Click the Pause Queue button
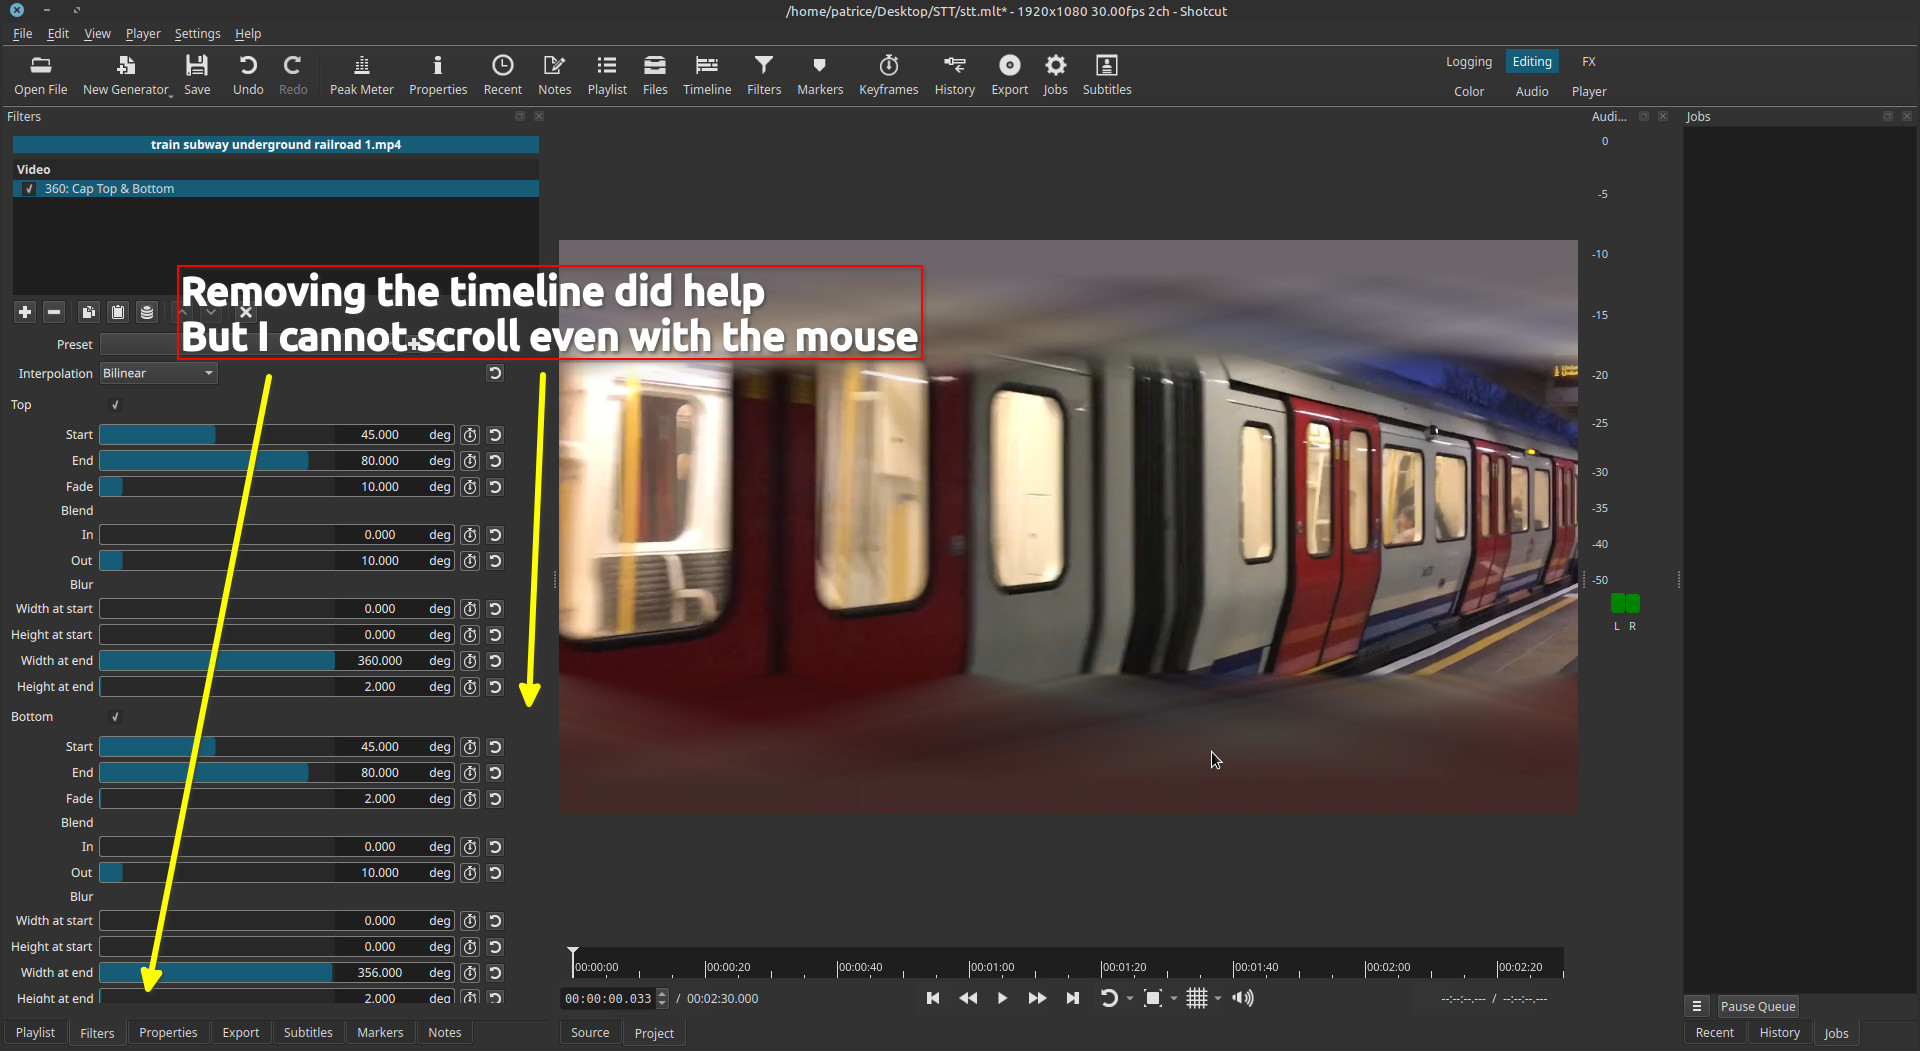1920x1051 pixels. point(1757,1006)
